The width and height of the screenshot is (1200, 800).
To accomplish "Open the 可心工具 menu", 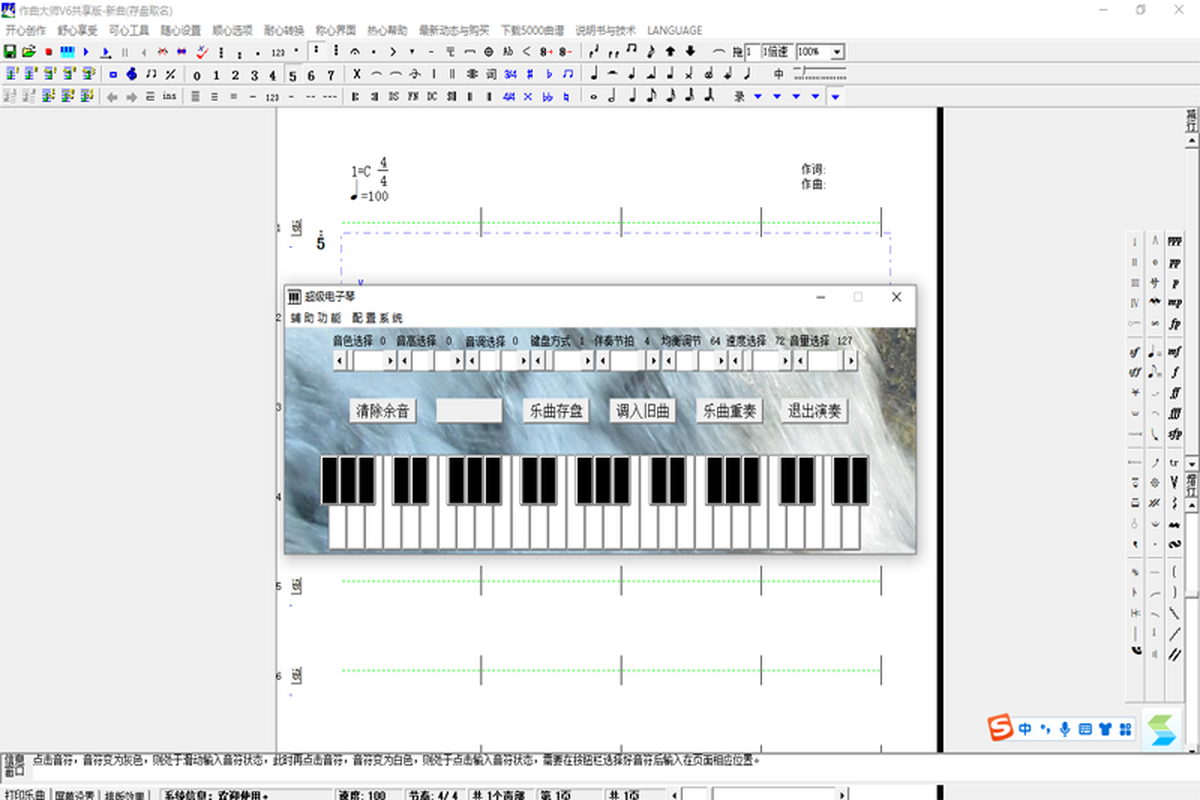I will tap(129, 30).
